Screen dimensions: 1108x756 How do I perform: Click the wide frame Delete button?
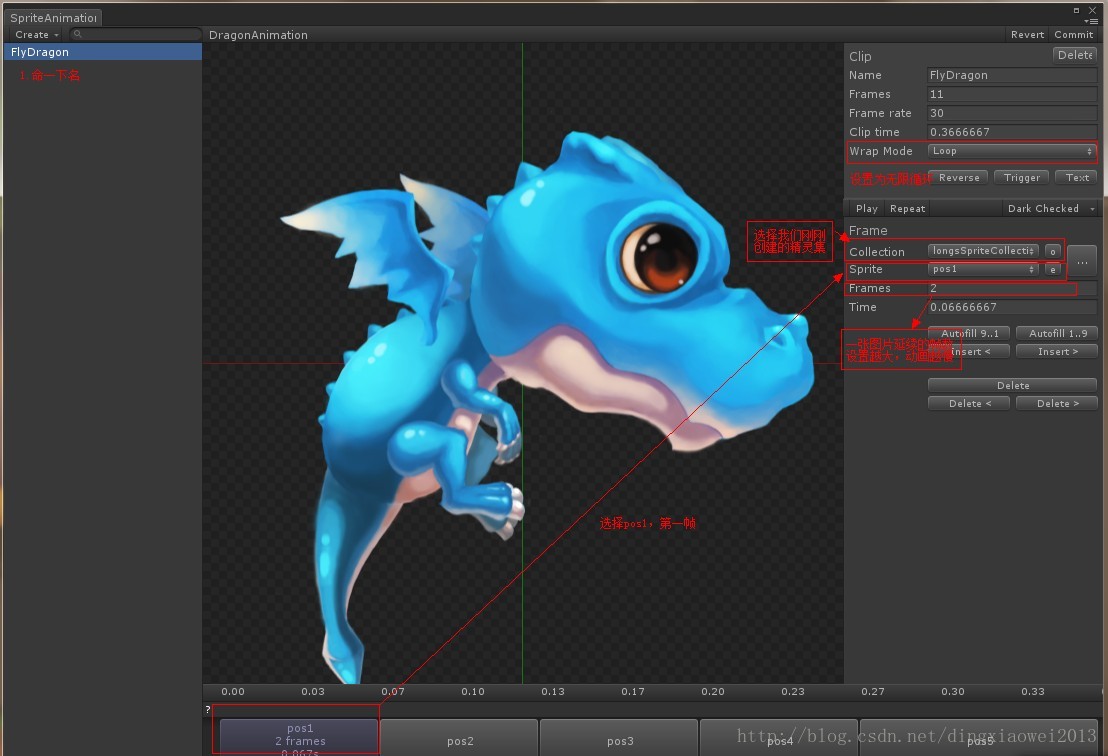(x=1013, y=385)
